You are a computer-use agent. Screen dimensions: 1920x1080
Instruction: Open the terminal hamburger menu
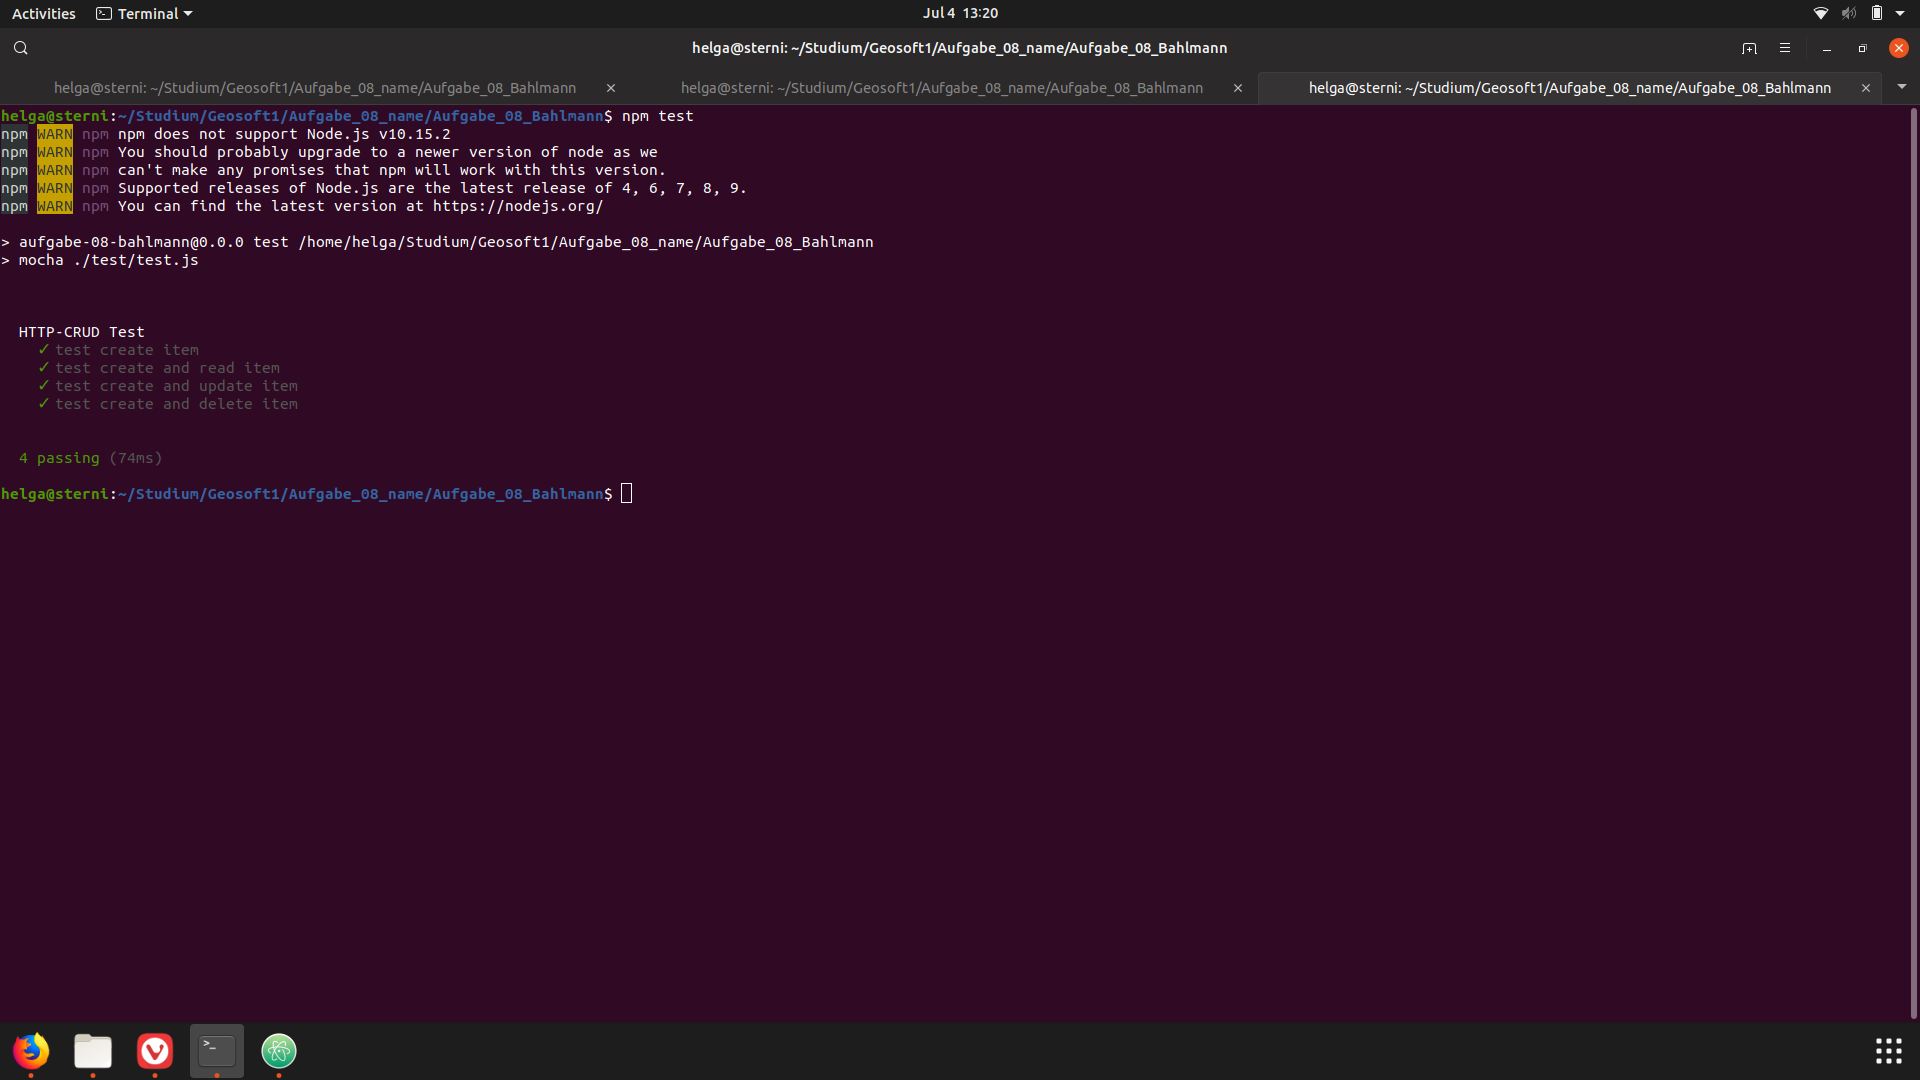tap(1785, 48)
